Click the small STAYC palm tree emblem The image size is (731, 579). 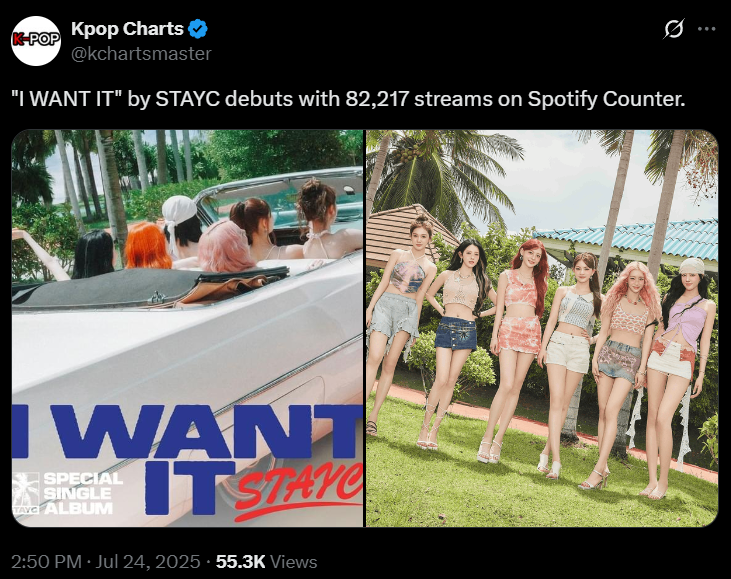click(x=26, y=494)
